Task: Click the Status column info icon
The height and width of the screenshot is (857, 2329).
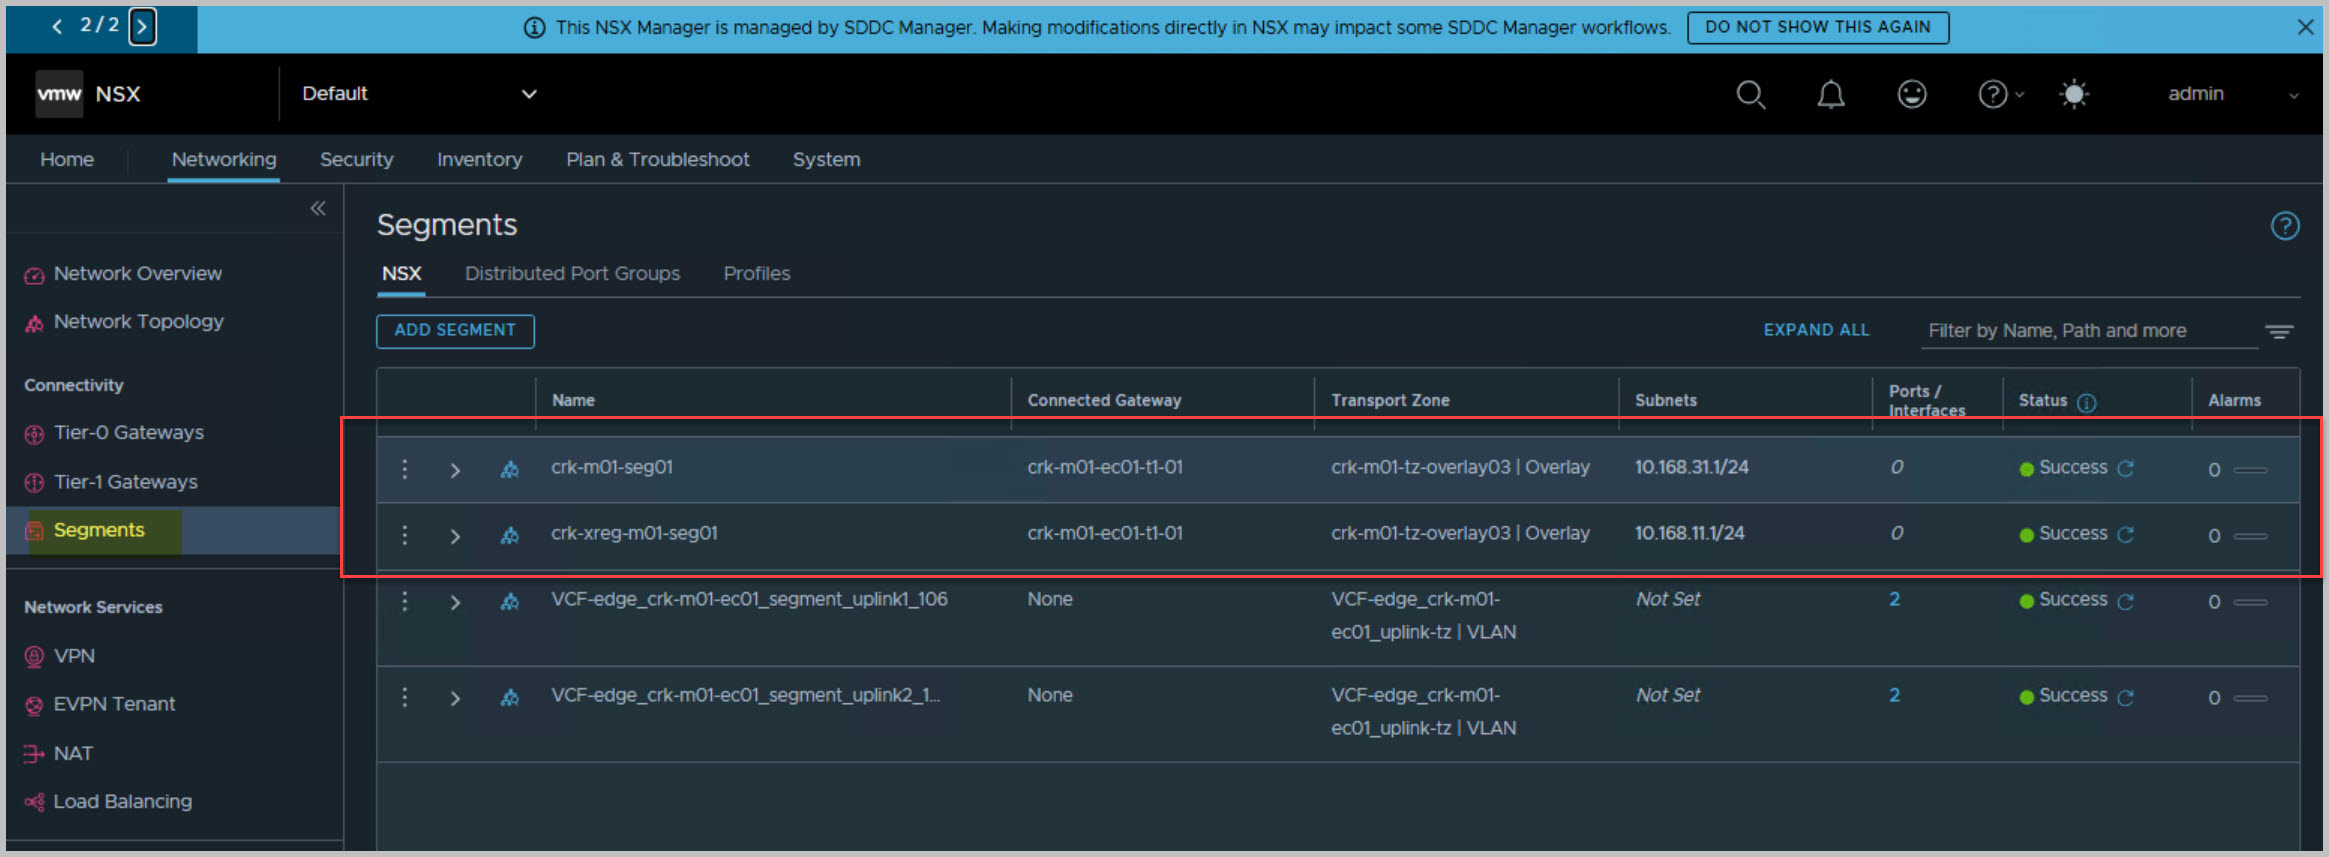Action: (2086, 402)
